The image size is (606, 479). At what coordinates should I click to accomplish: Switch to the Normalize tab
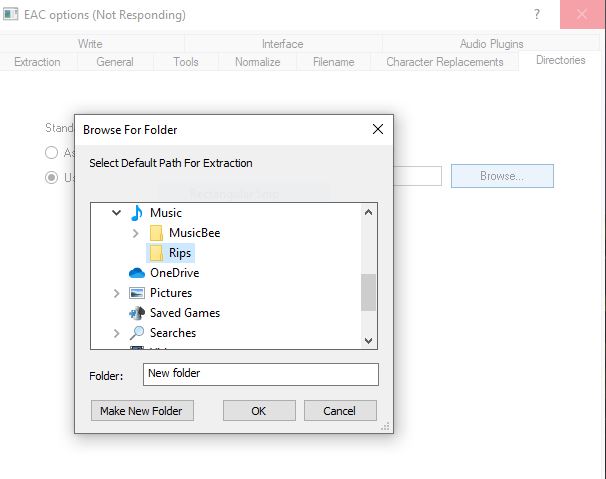click(257, 62)
